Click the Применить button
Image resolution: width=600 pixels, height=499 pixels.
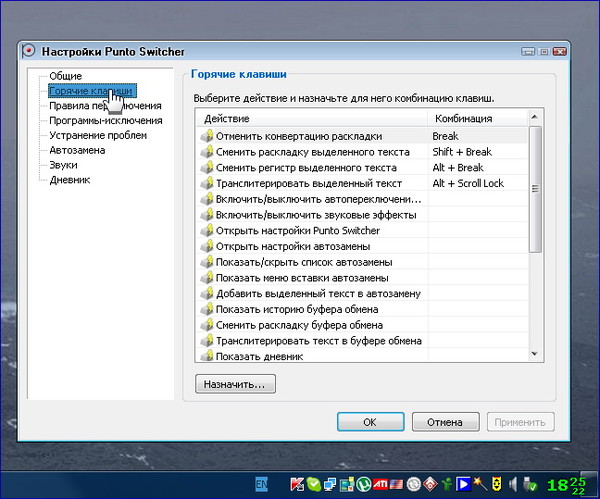[520, 422]
